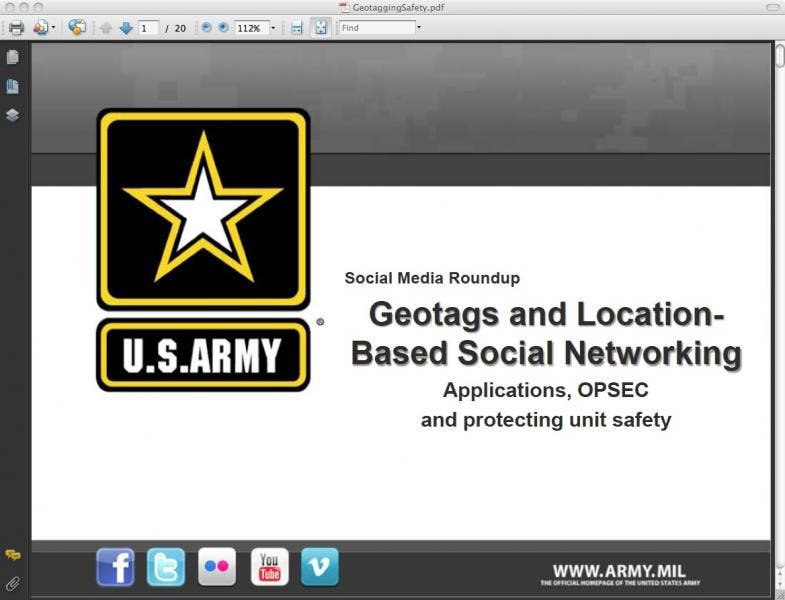Enable the fit width scrolling mode
The width and height of the screenshot is (785, 600).
coord(297,28)
